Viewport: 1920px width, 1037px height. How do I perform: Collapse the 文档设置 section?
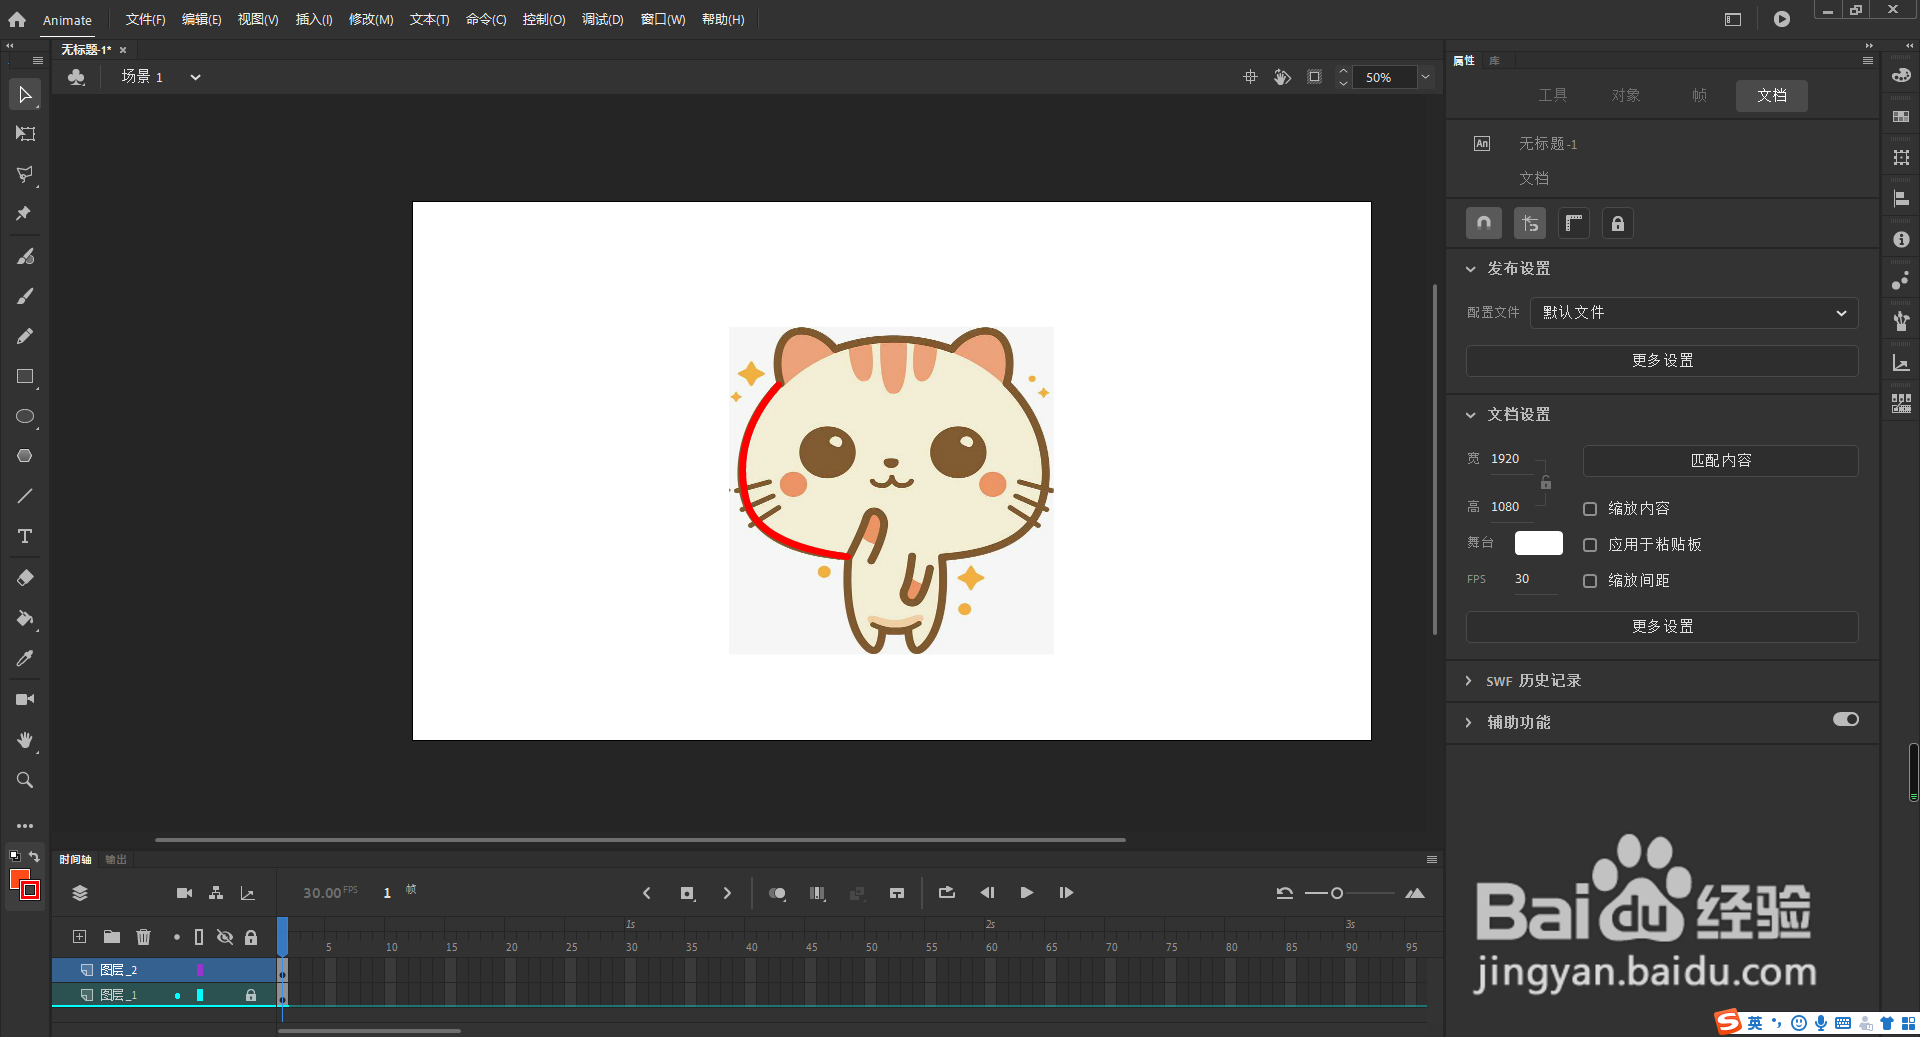point(1470,415)
